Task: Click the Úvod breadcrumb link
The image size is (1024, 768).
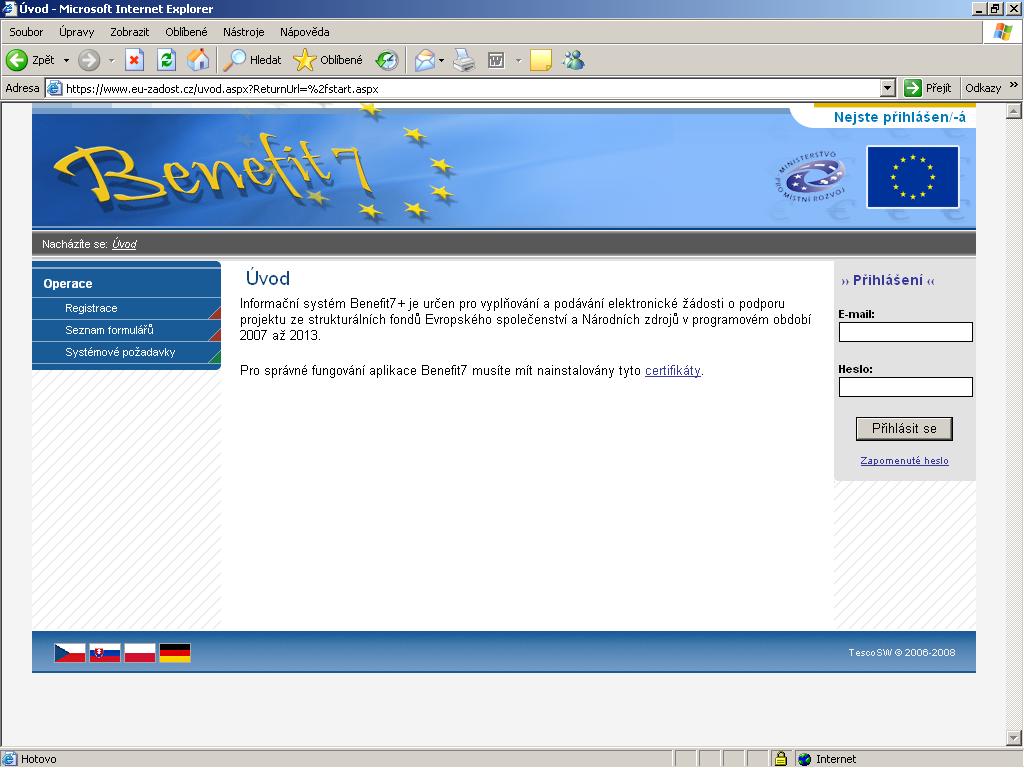Action: [124, 244]
